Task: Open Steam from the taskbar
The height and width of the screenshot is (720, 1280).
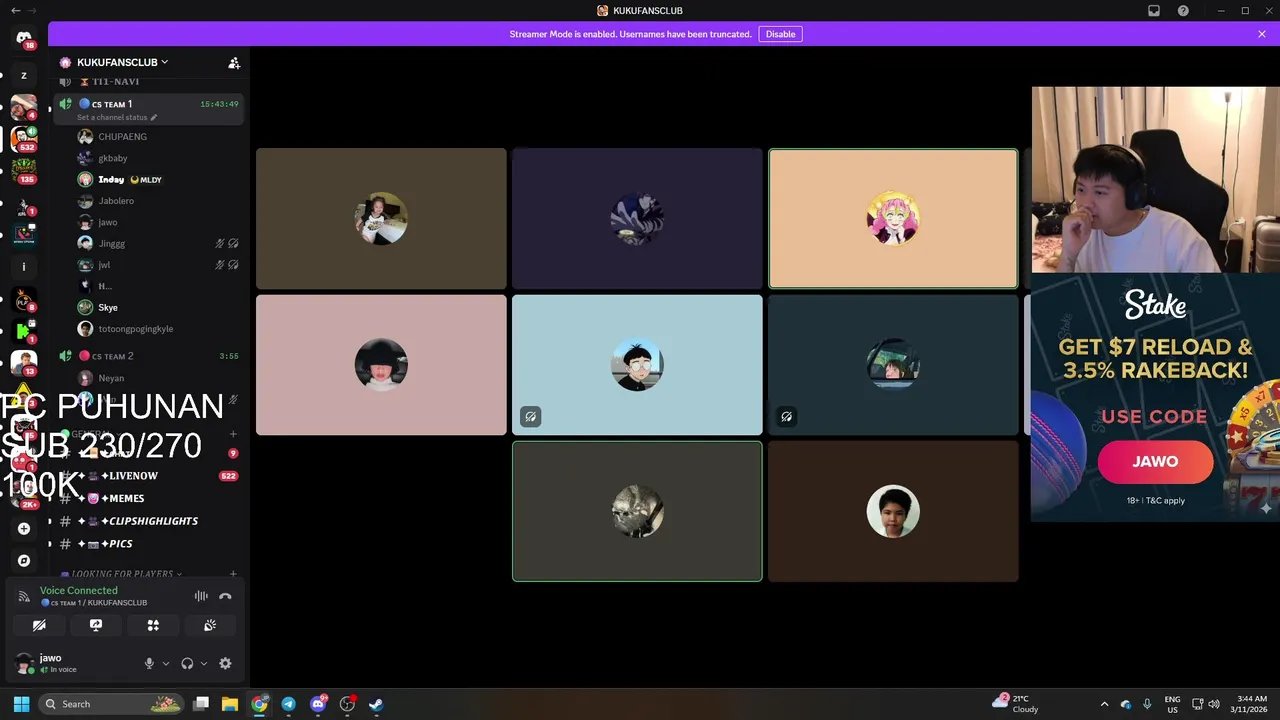Action: pos(376,704)
